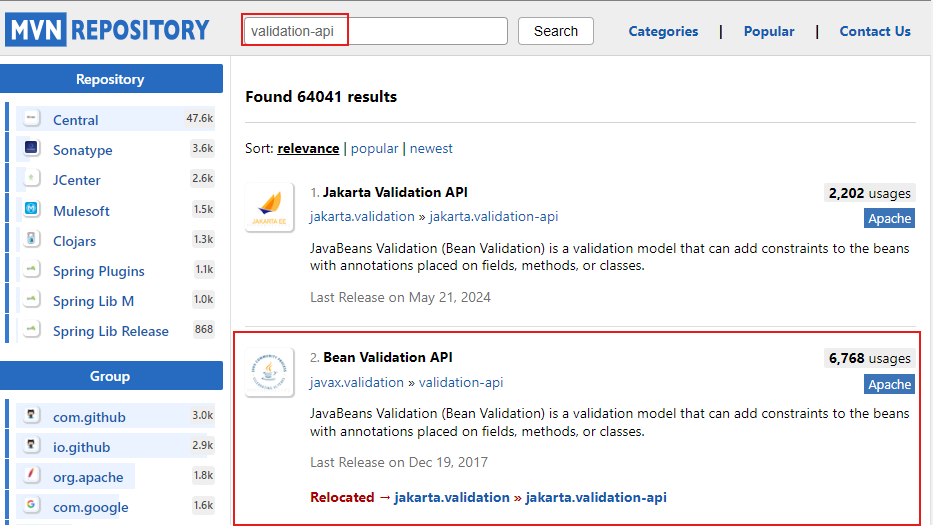Open the Jakarta Validation API title
This screenshot has width=933, height=526.
[x=395, y=192]
